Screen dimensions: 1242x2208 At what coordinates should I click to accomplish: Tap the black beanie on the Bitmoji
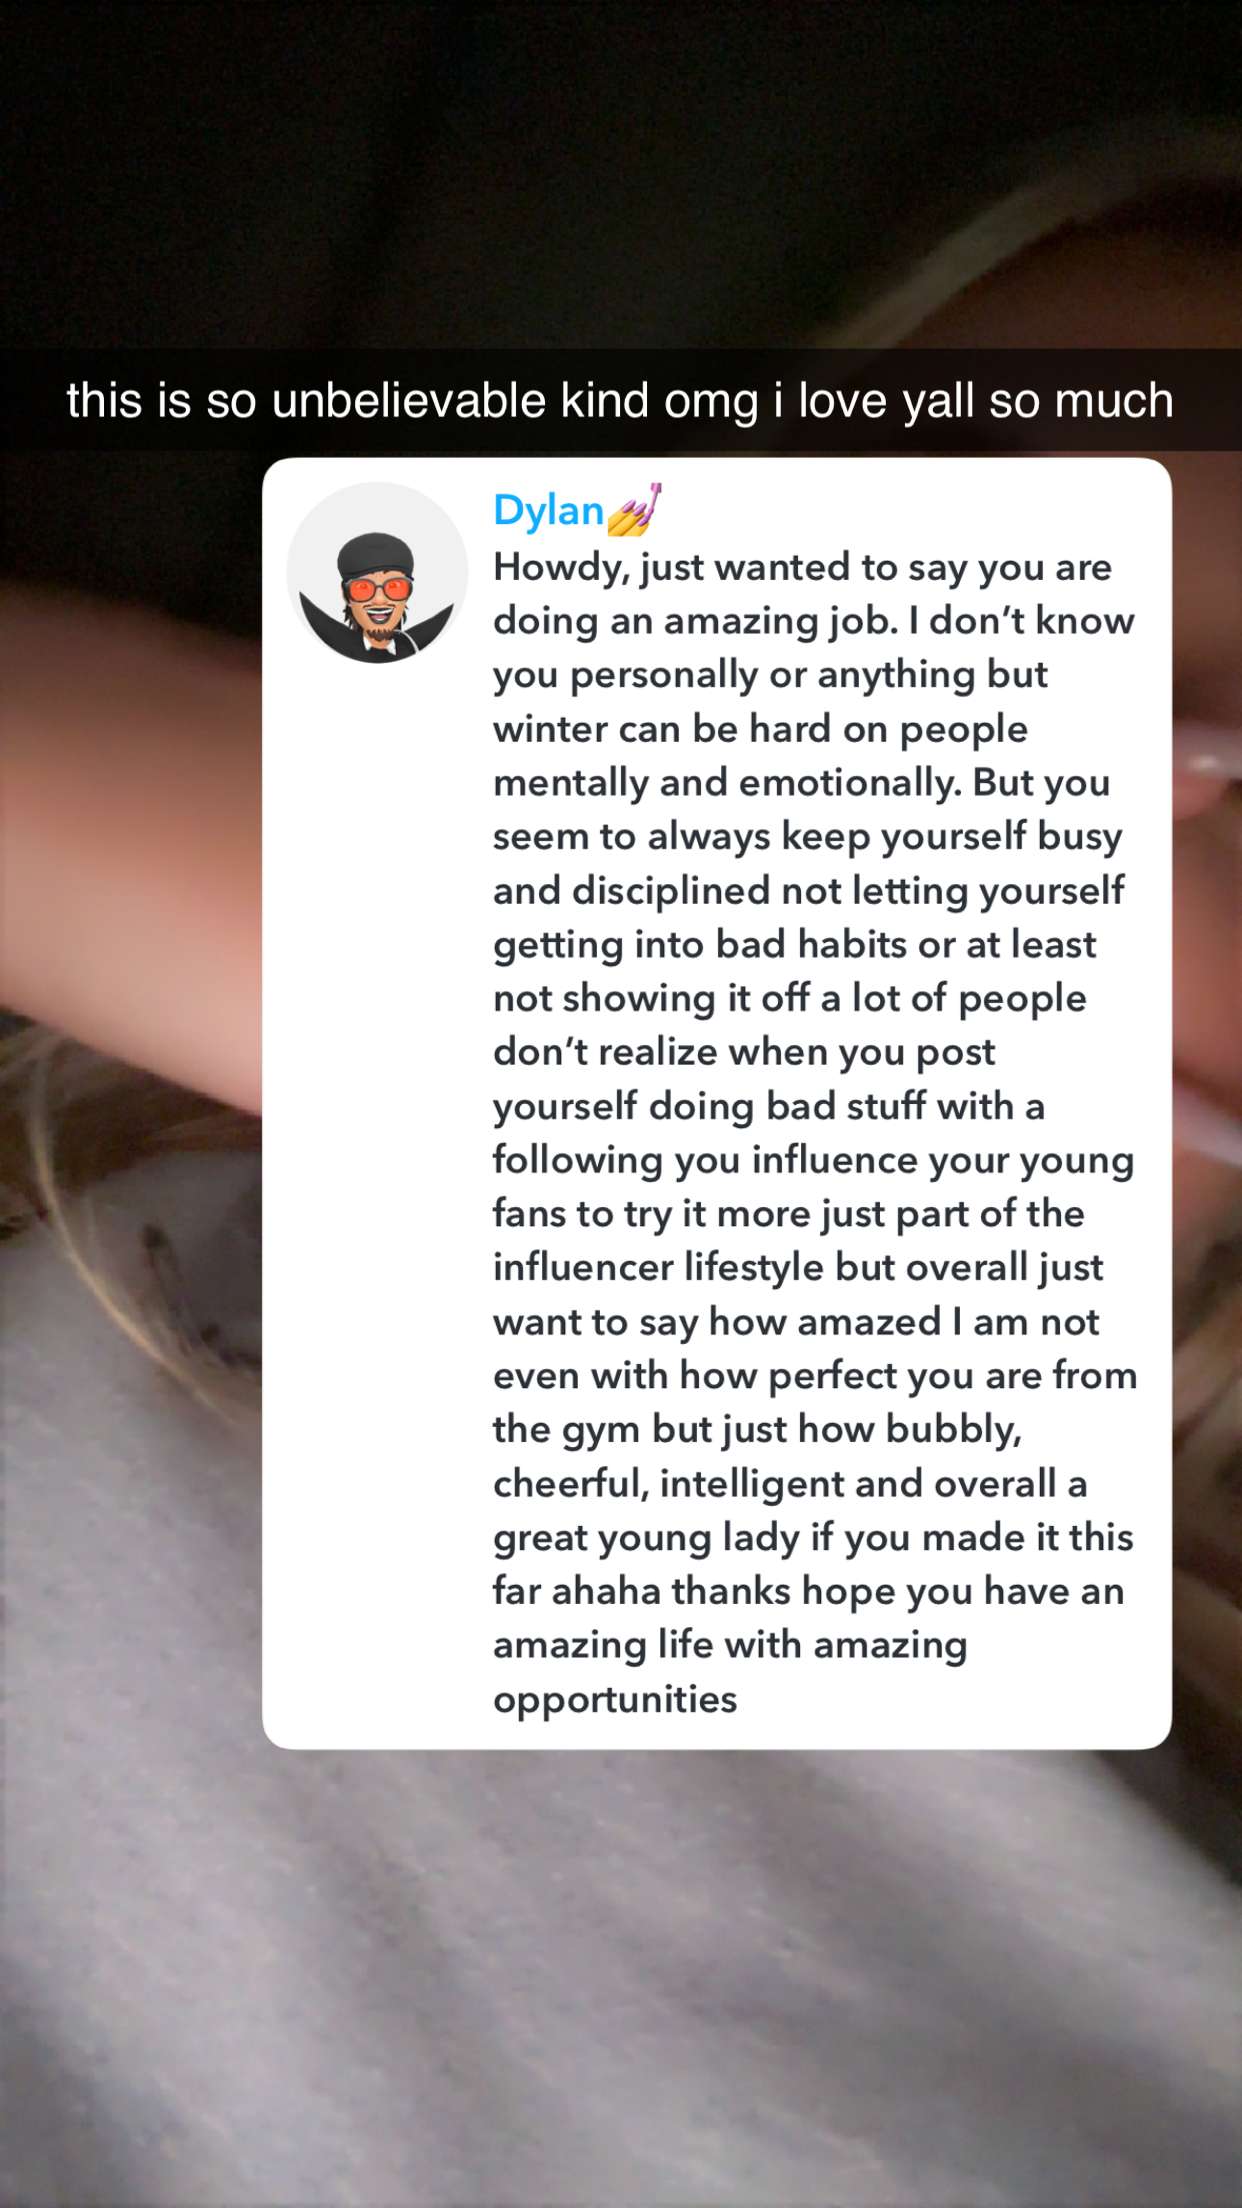coord(376,555)
